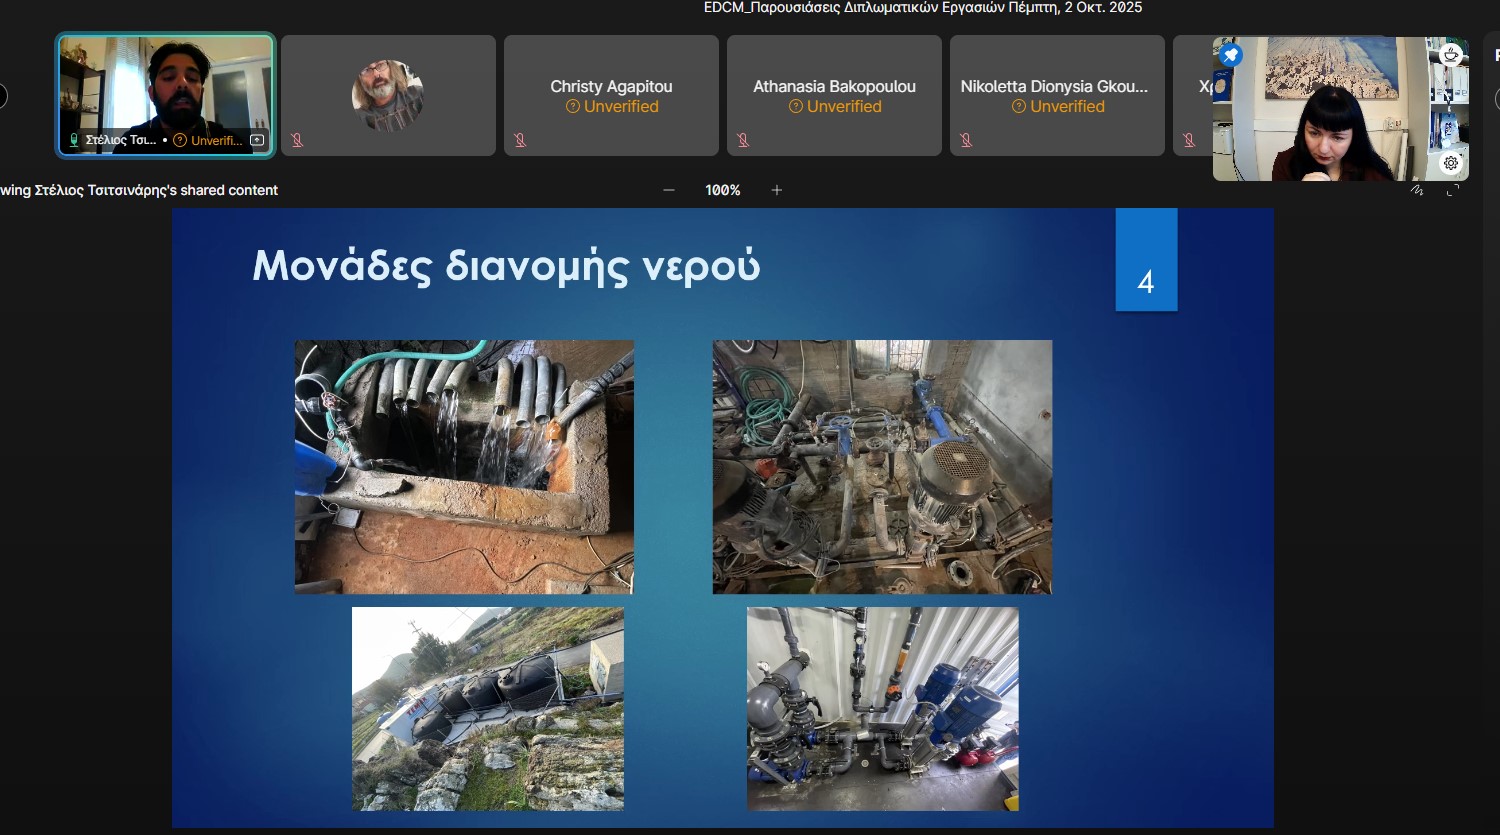Enter fullscreen for the shared content
The height and width of the screenshot is (835, 1500).
1453,190
